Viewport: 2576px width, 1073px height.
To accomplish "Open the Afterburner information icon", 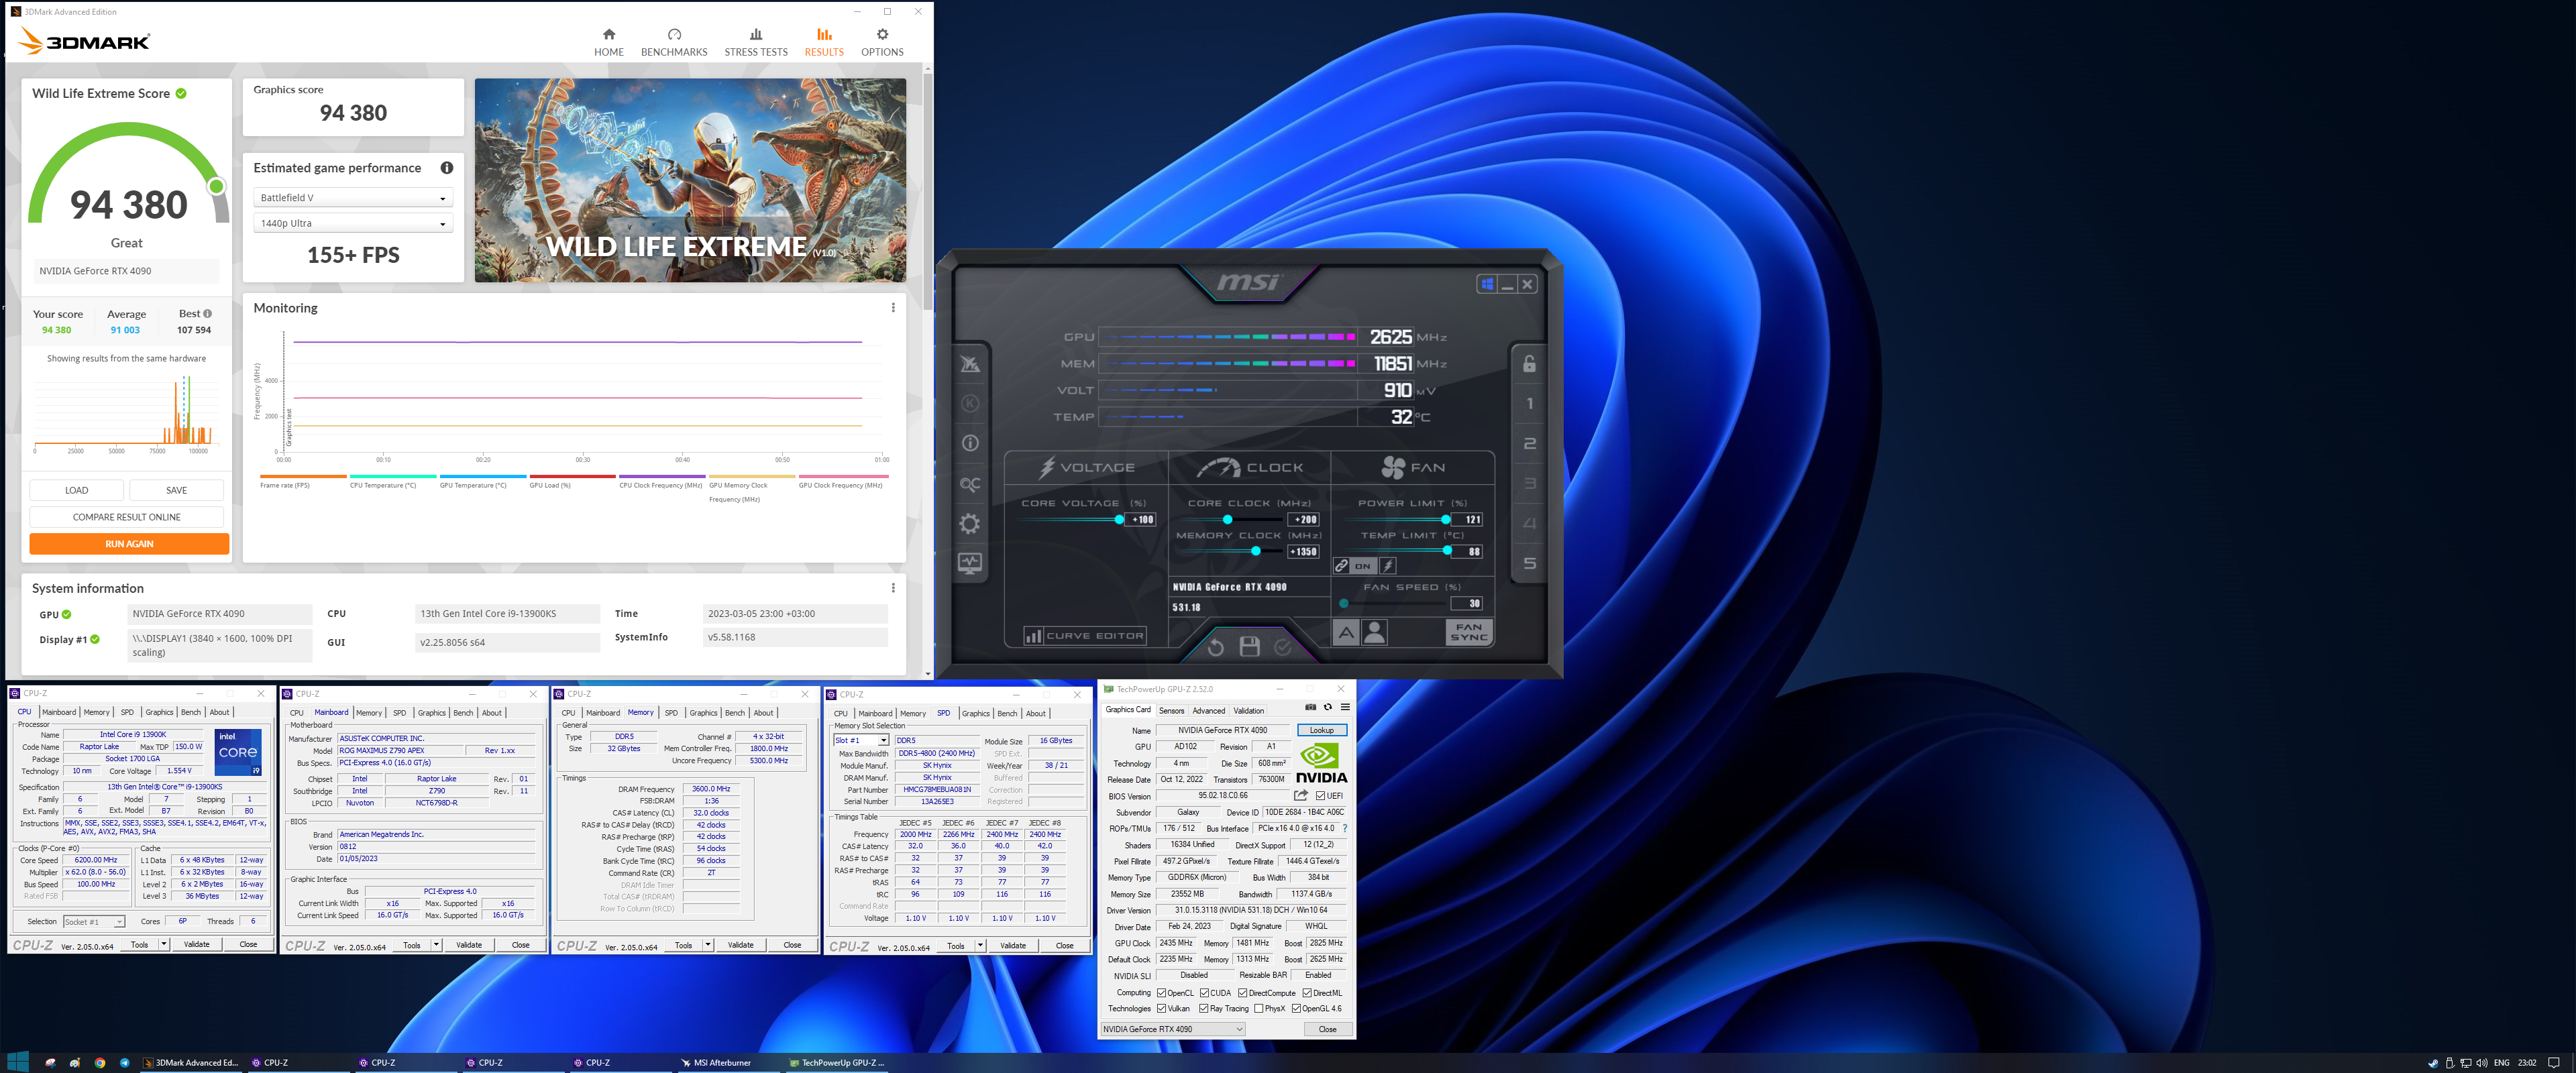I will [969, 443].
